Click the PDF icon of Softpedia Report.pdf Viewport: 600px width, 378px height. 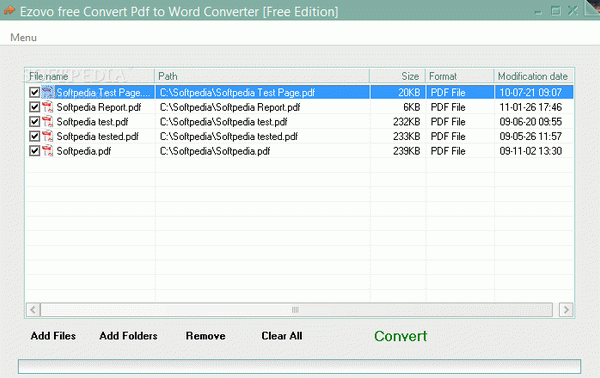(47, 107)
